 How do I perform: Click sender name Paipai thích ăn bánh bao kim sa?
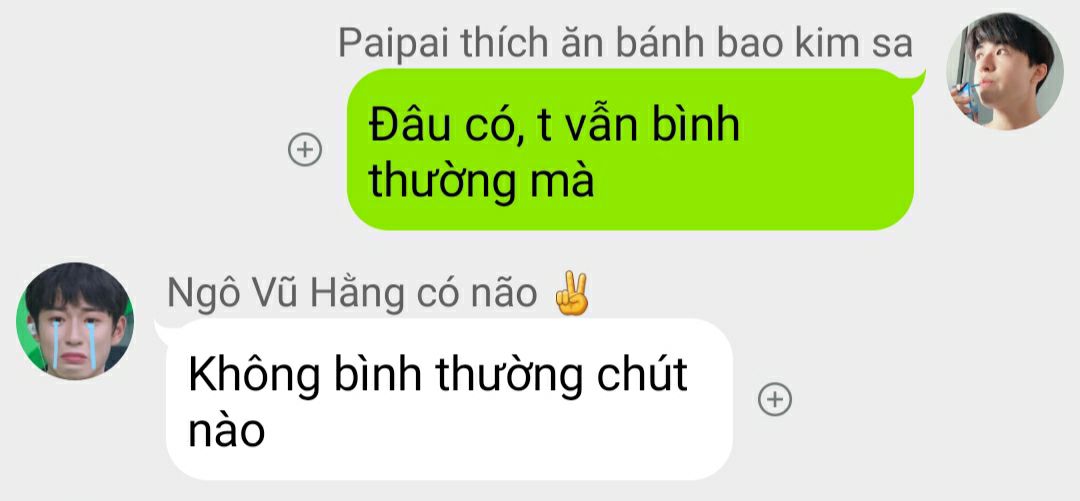pyautogui.click(x=625, y=43)
